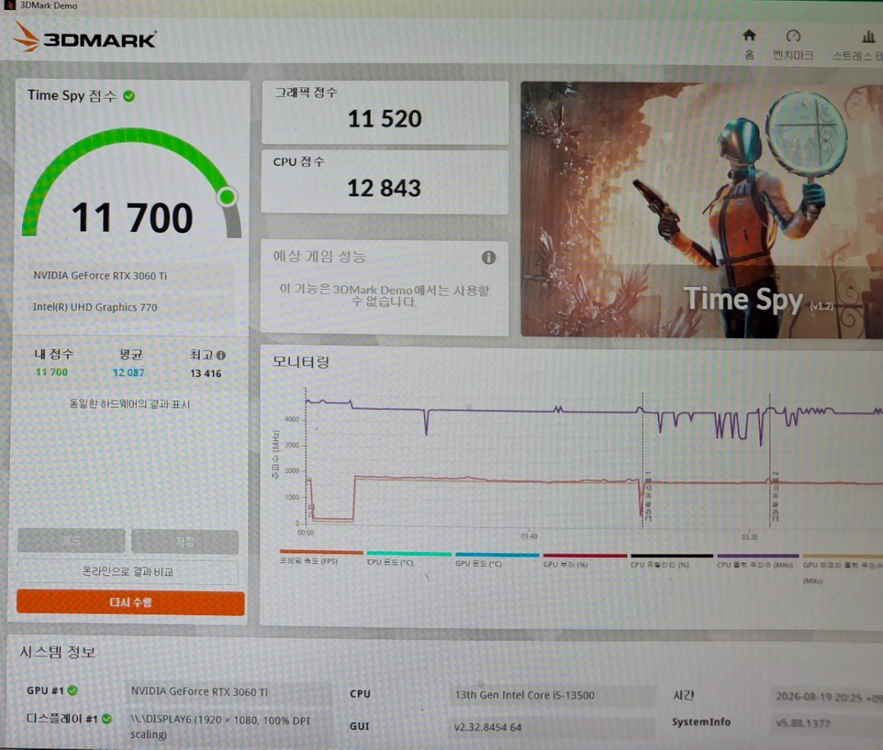Click the Time Spy artwork thumbnail

(x=702, y=210)
